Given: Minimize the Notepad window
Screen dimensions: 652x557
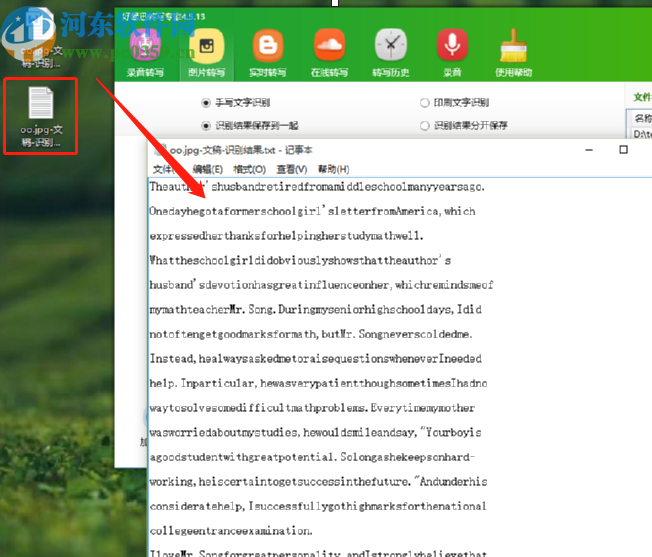Looking at the screenshot, I should point(589,150).
